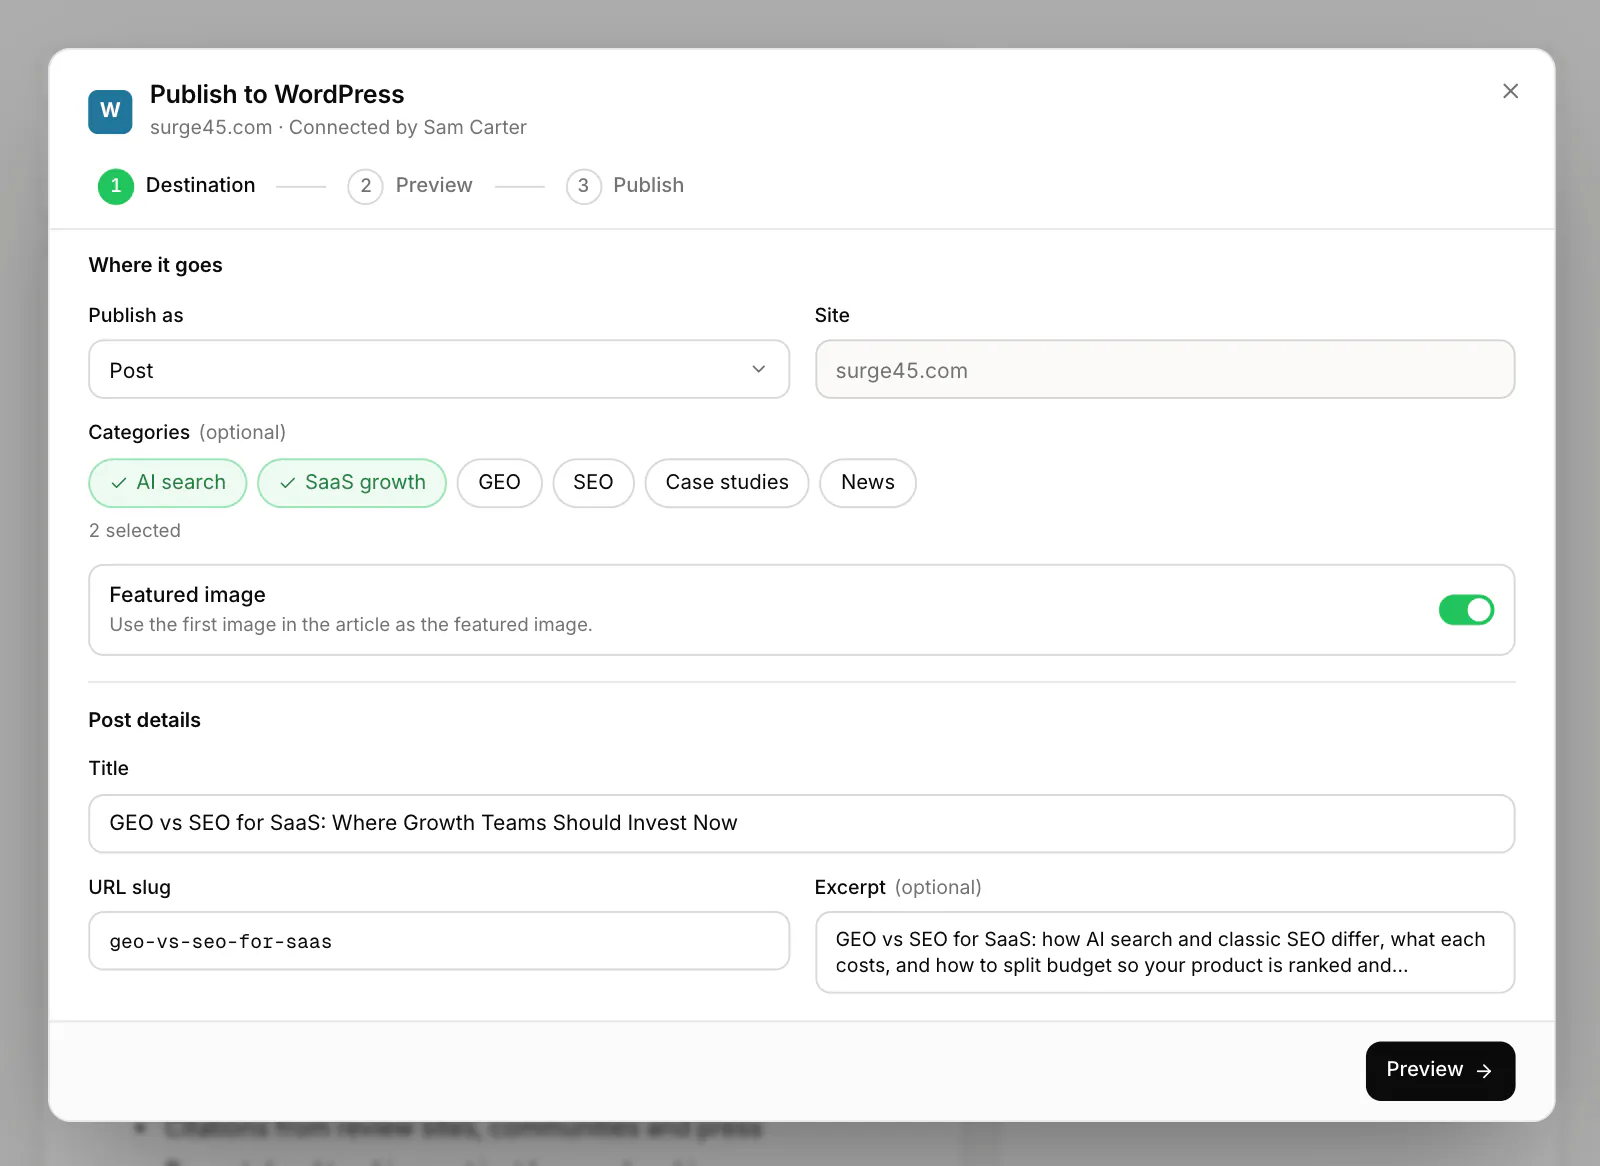The height and width of the screenshot is (1166, 1600).
Task: Click the step 1 Destination circle
Action: [116, 186]
